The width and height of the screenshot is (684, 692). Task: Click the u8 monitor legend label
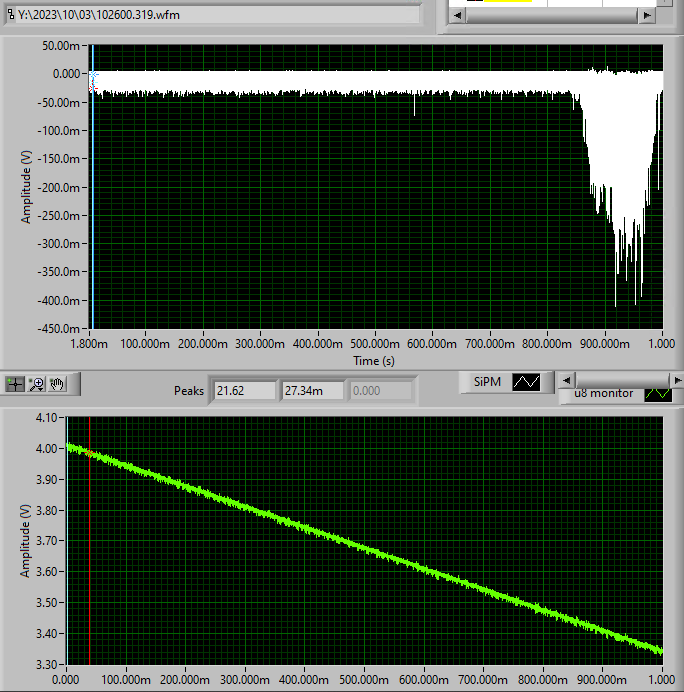[x=604, y=393]
